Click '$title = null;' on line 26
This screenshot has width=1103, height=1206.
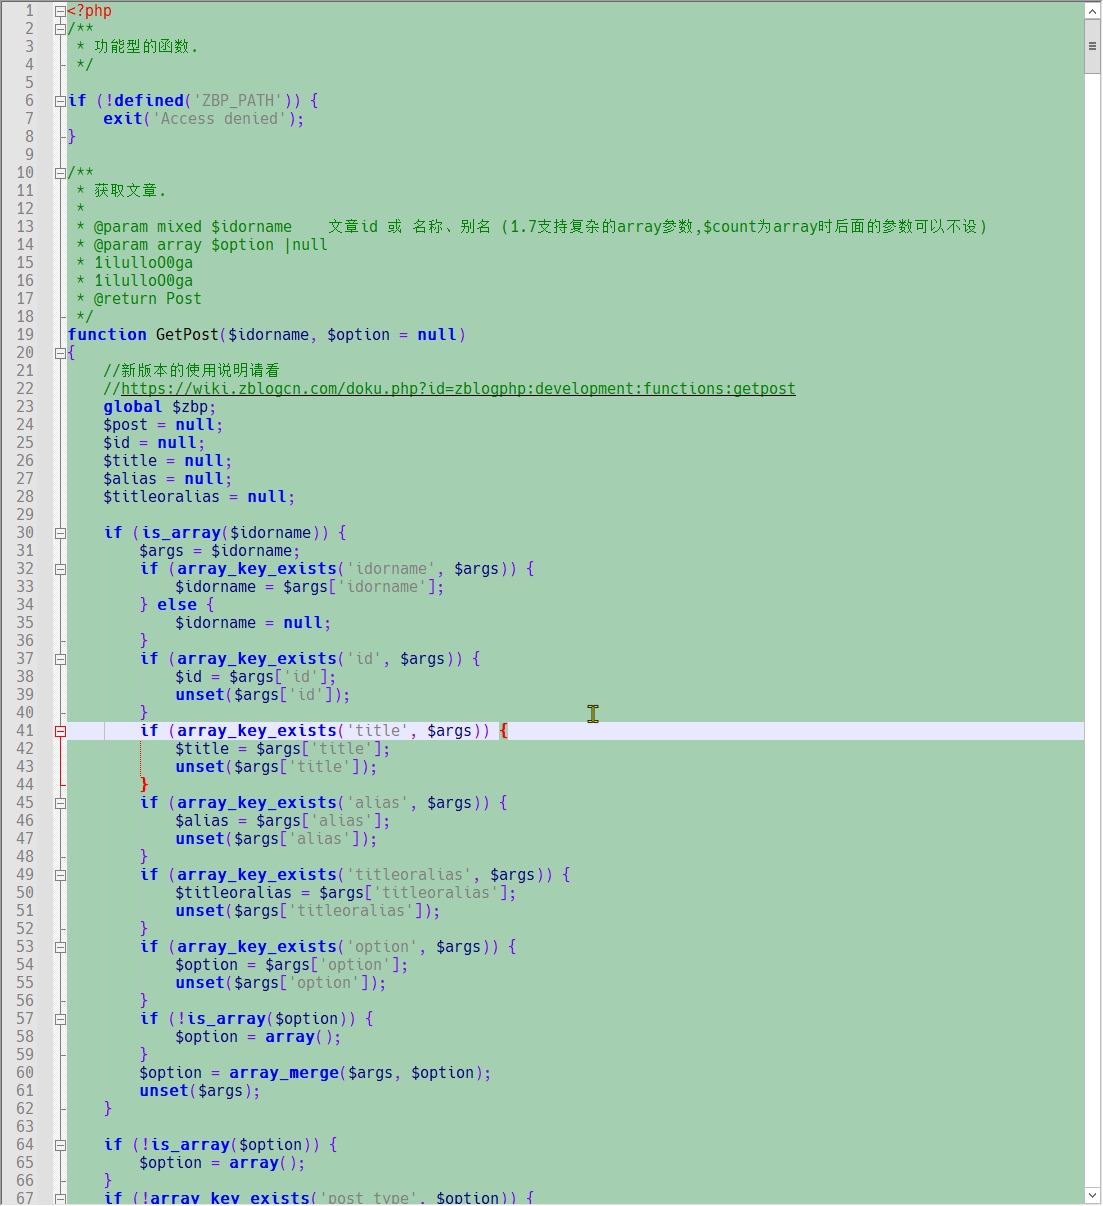167,461
